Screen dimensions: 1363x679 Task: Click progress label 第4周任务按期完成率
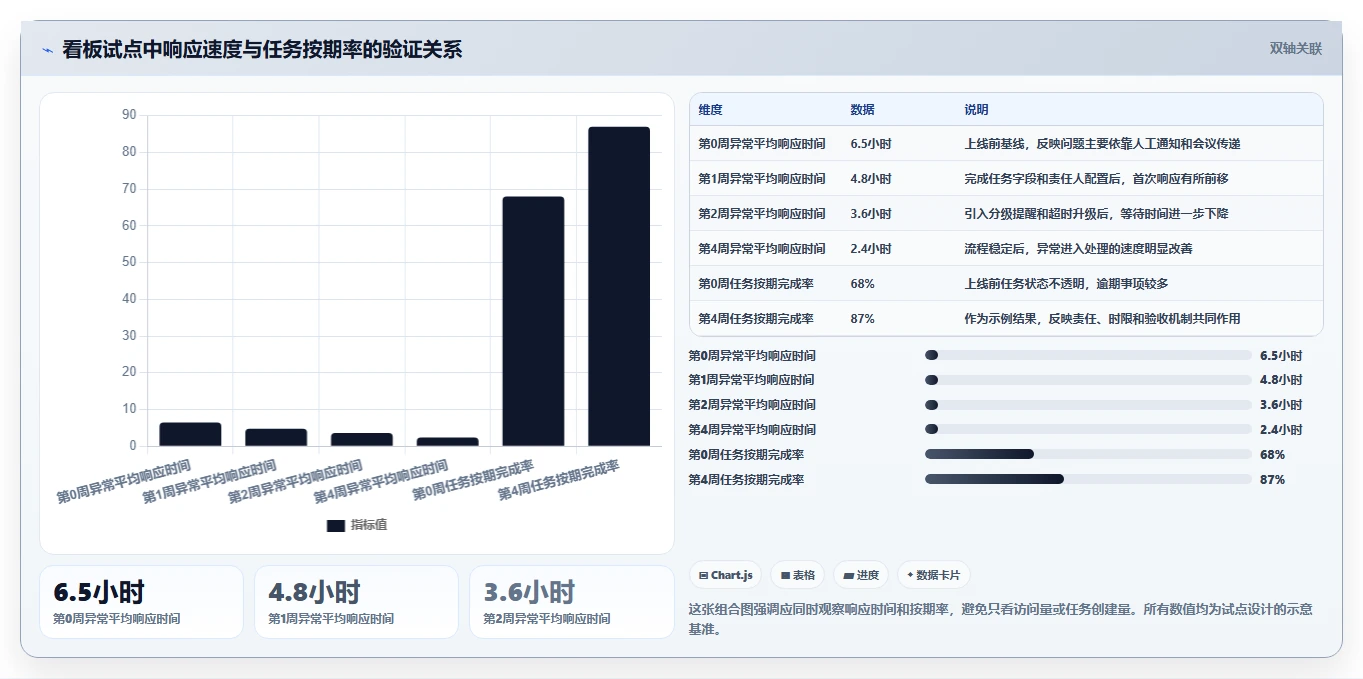[746, 480]
